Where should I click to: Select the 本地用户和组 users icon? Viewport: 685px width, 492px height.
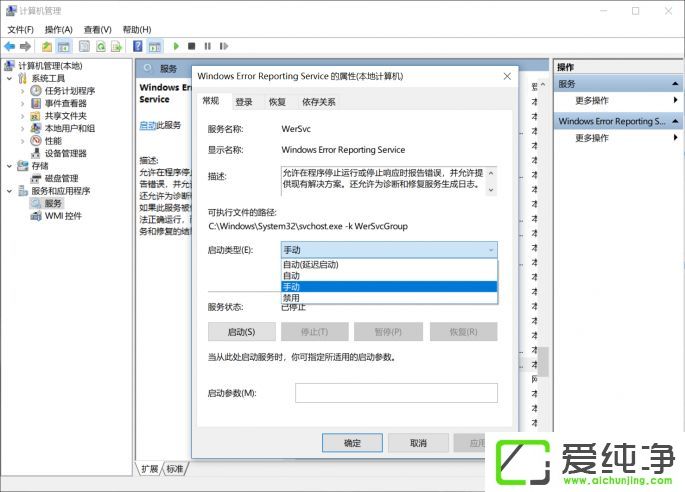36,128
